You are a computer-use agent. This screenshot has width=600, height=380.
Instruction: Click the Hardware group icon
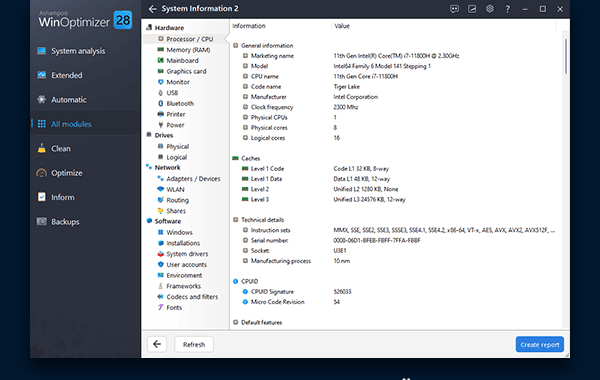149,28
